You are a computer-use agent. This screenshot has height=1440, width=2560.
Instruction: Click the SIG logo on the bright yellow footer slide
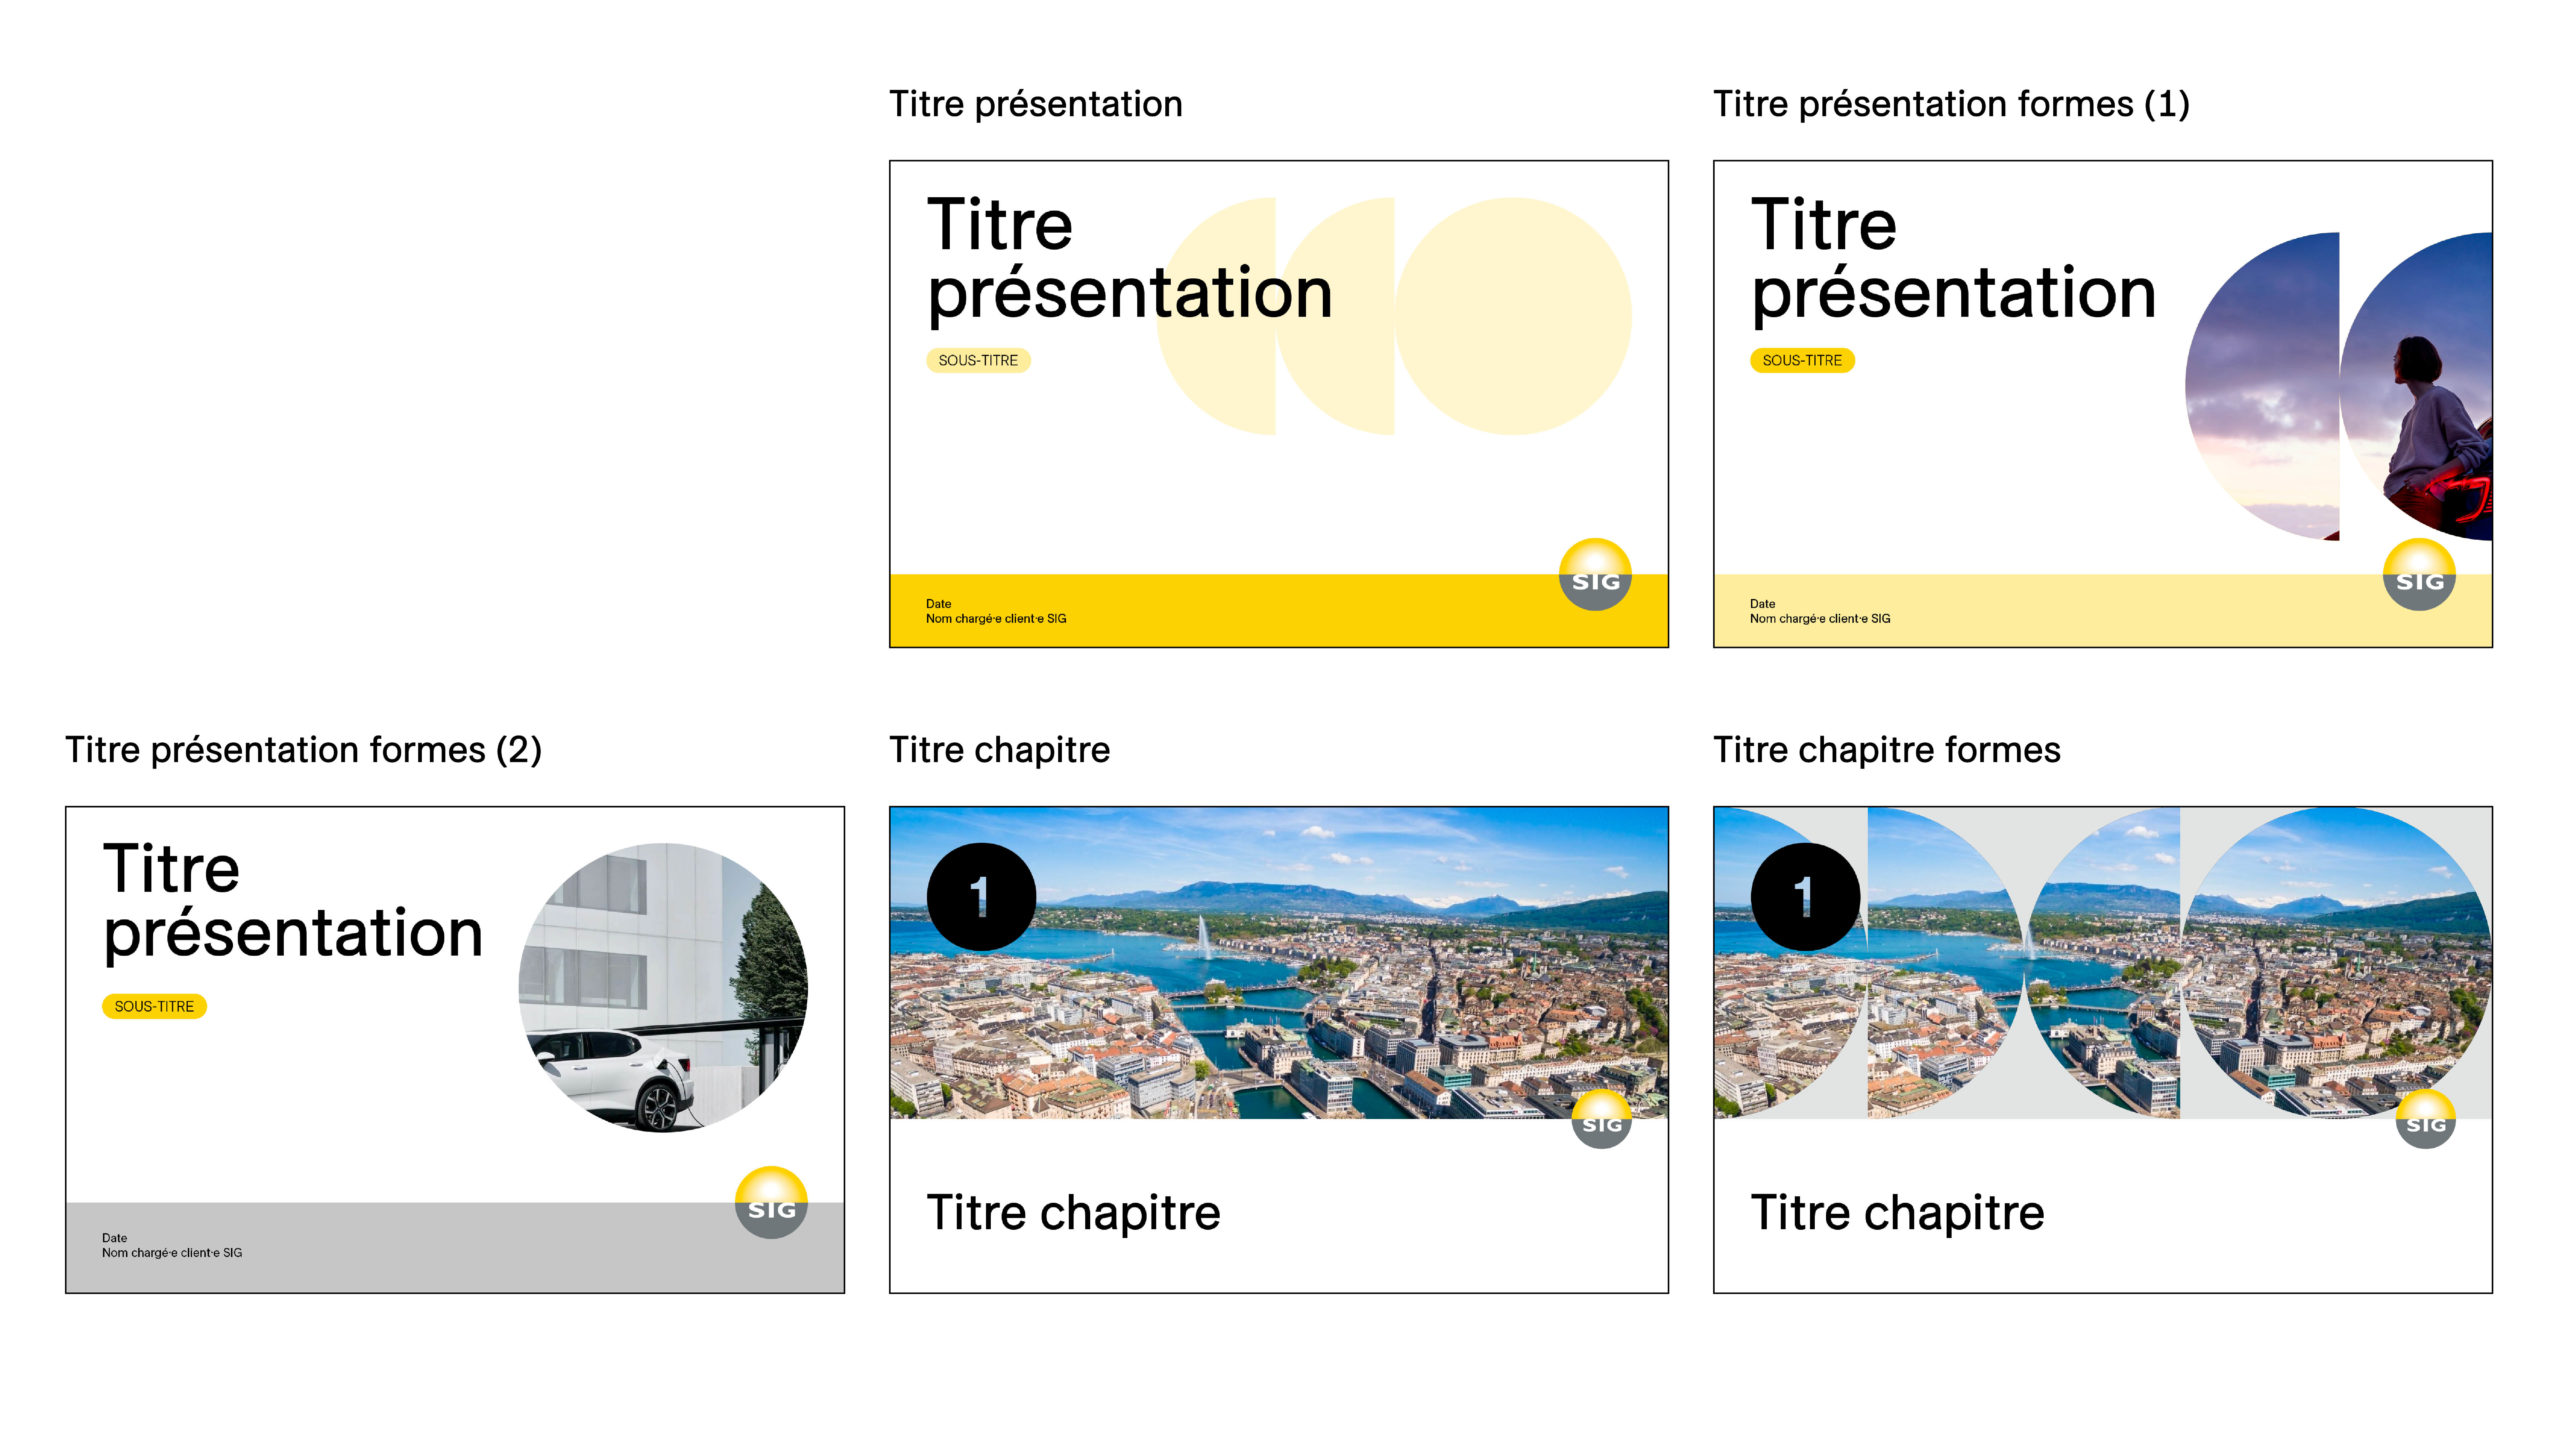(1595, 575)
